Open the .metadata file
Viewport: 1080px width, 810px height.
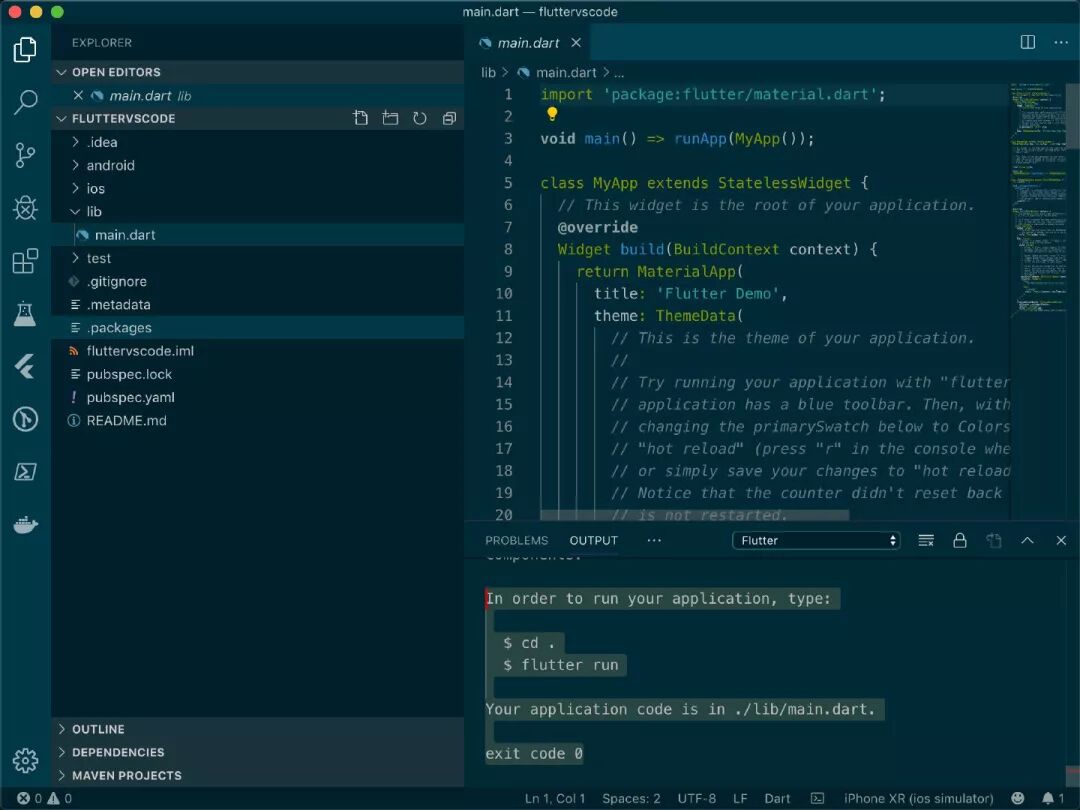click(257, 304)
